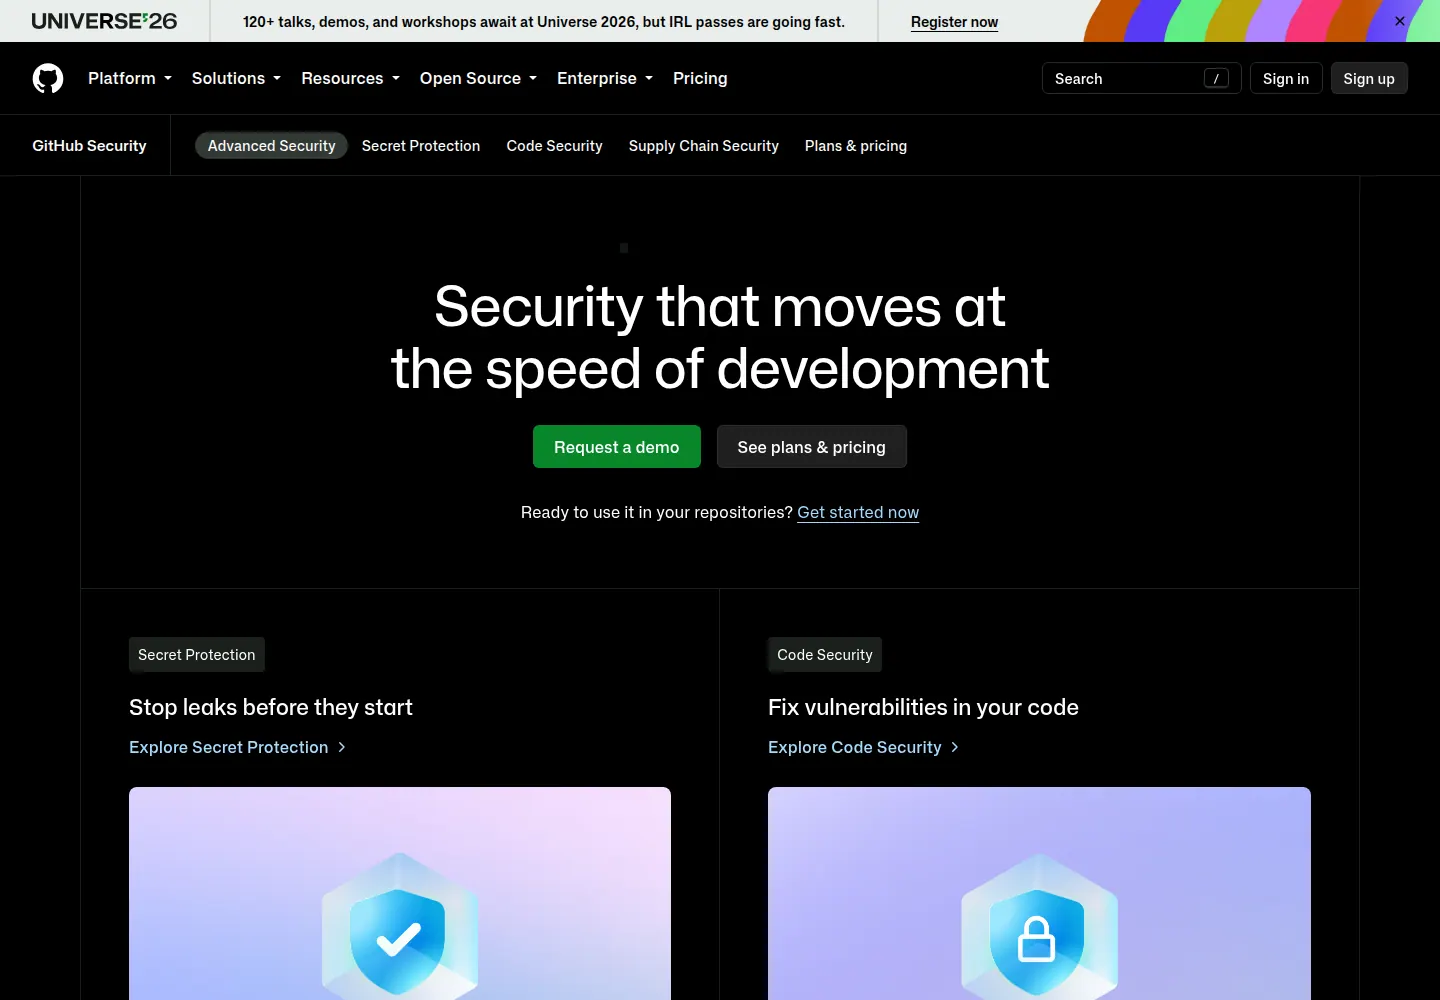The image size is (1440, 1000).
Task: Click the hero headline Security that moves
Action: tap(720, 337)
